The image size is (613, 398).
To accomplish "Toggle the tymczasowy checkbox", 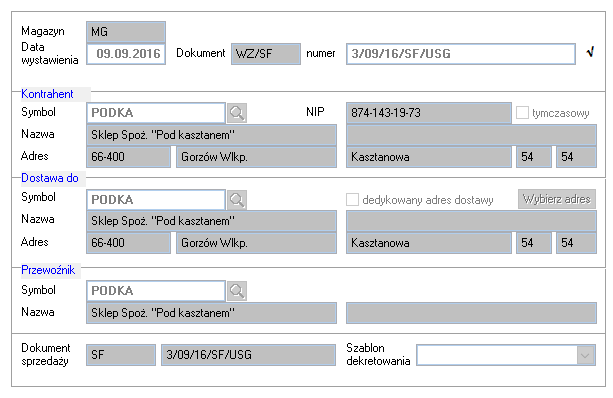I will [522, 113].
